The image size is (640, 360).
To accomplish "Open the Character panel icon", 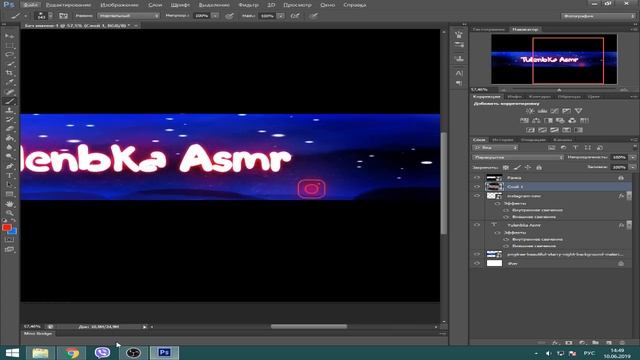I will (459, 73).
